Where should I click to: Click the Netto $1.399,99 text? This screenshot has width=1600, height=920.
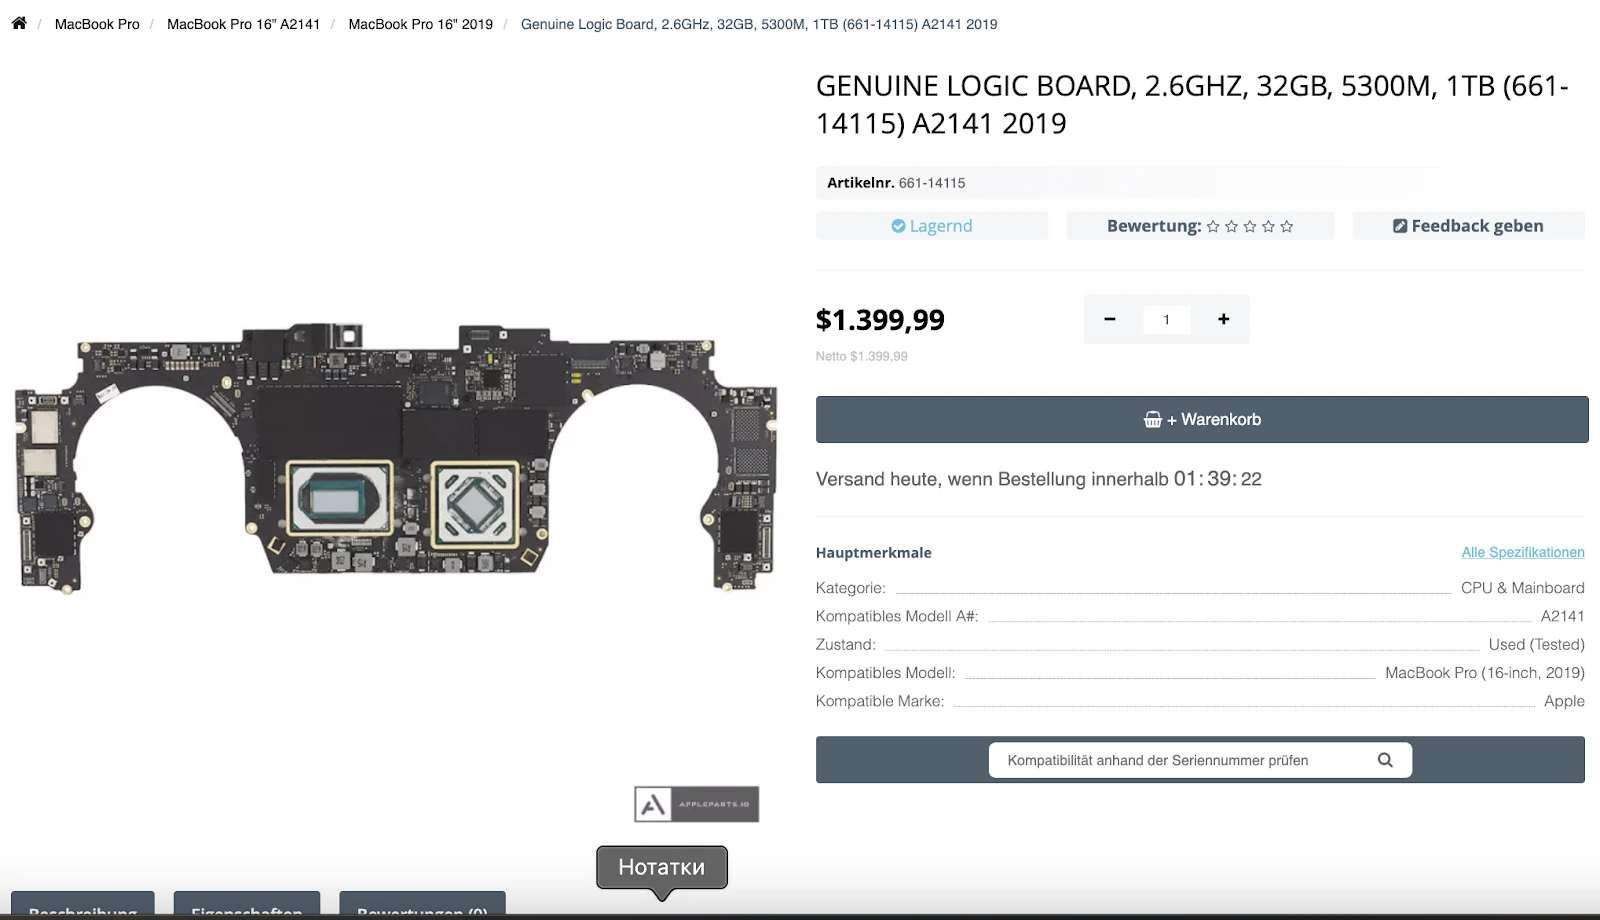point(862,356)
